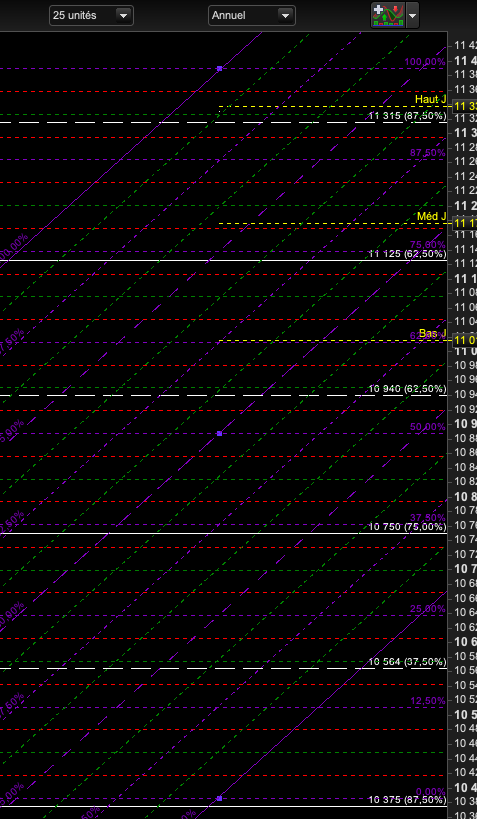Open the "25 unités" dropdown
Image resolution: width=477 pixels, height=819 pixels.
[91, 15]
